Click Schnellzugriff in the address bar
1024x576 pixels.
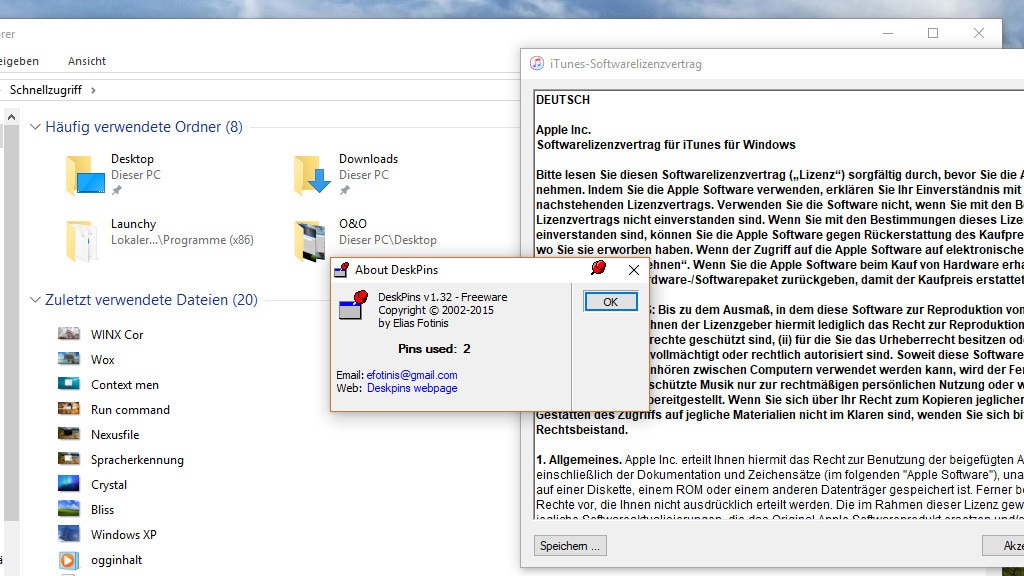pyautogui.click(x=46, y=89)
